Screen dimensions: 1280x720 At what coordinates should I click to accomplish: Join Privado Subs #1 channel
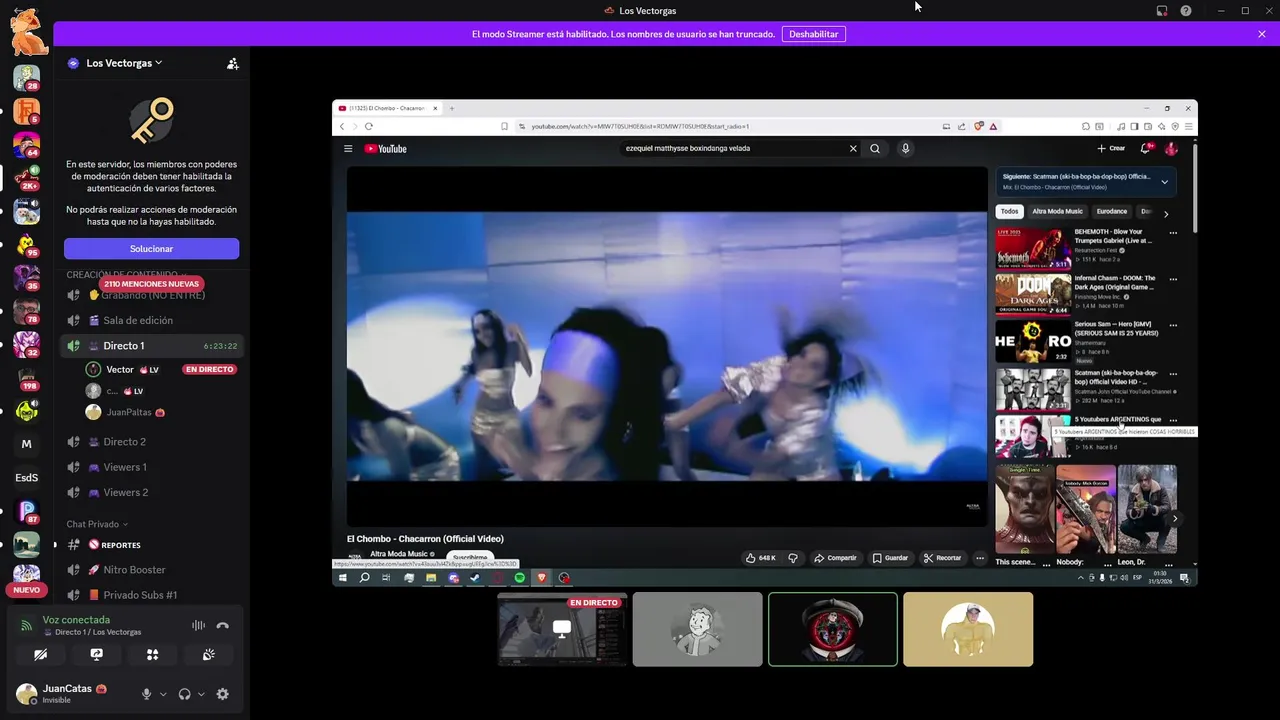140,595
